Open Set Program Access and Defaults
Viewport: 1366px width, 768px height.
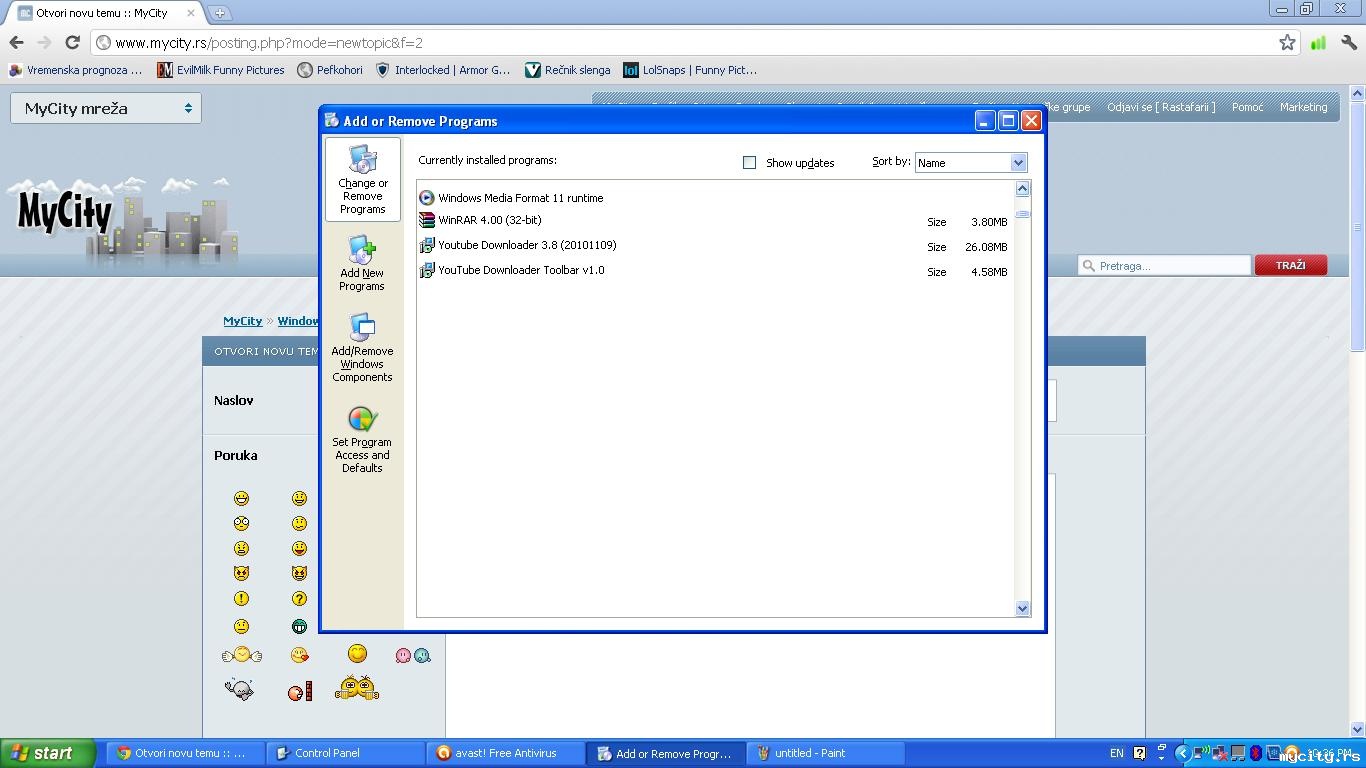pyautogui.click(x=362, y=439)
